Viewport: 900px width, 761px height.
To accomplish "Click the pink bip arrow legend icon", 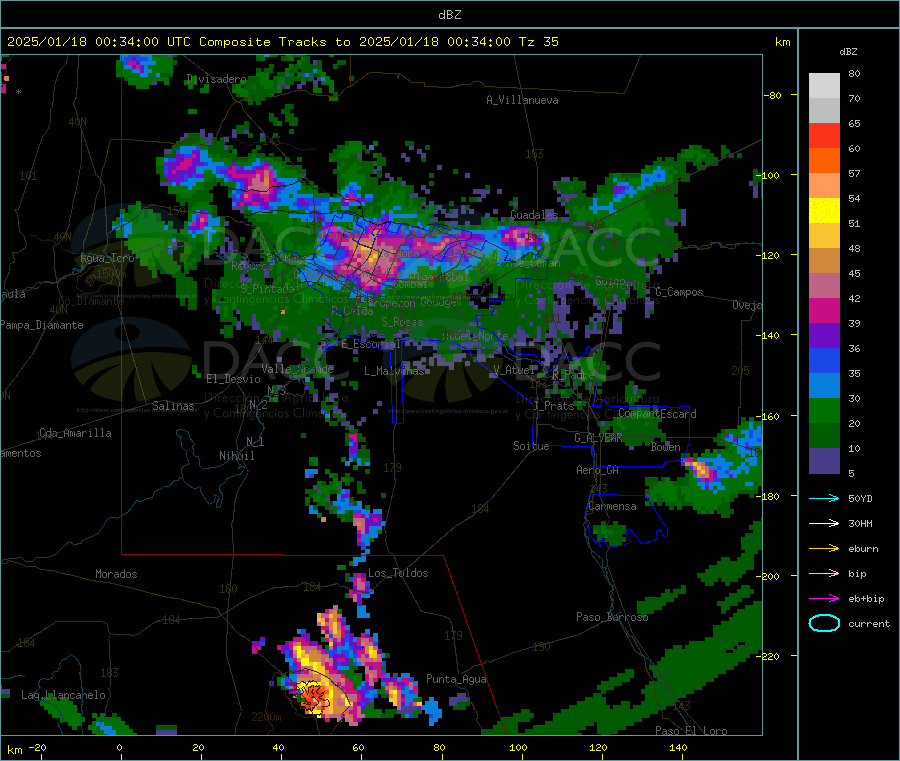I will [x=824, y=573].
